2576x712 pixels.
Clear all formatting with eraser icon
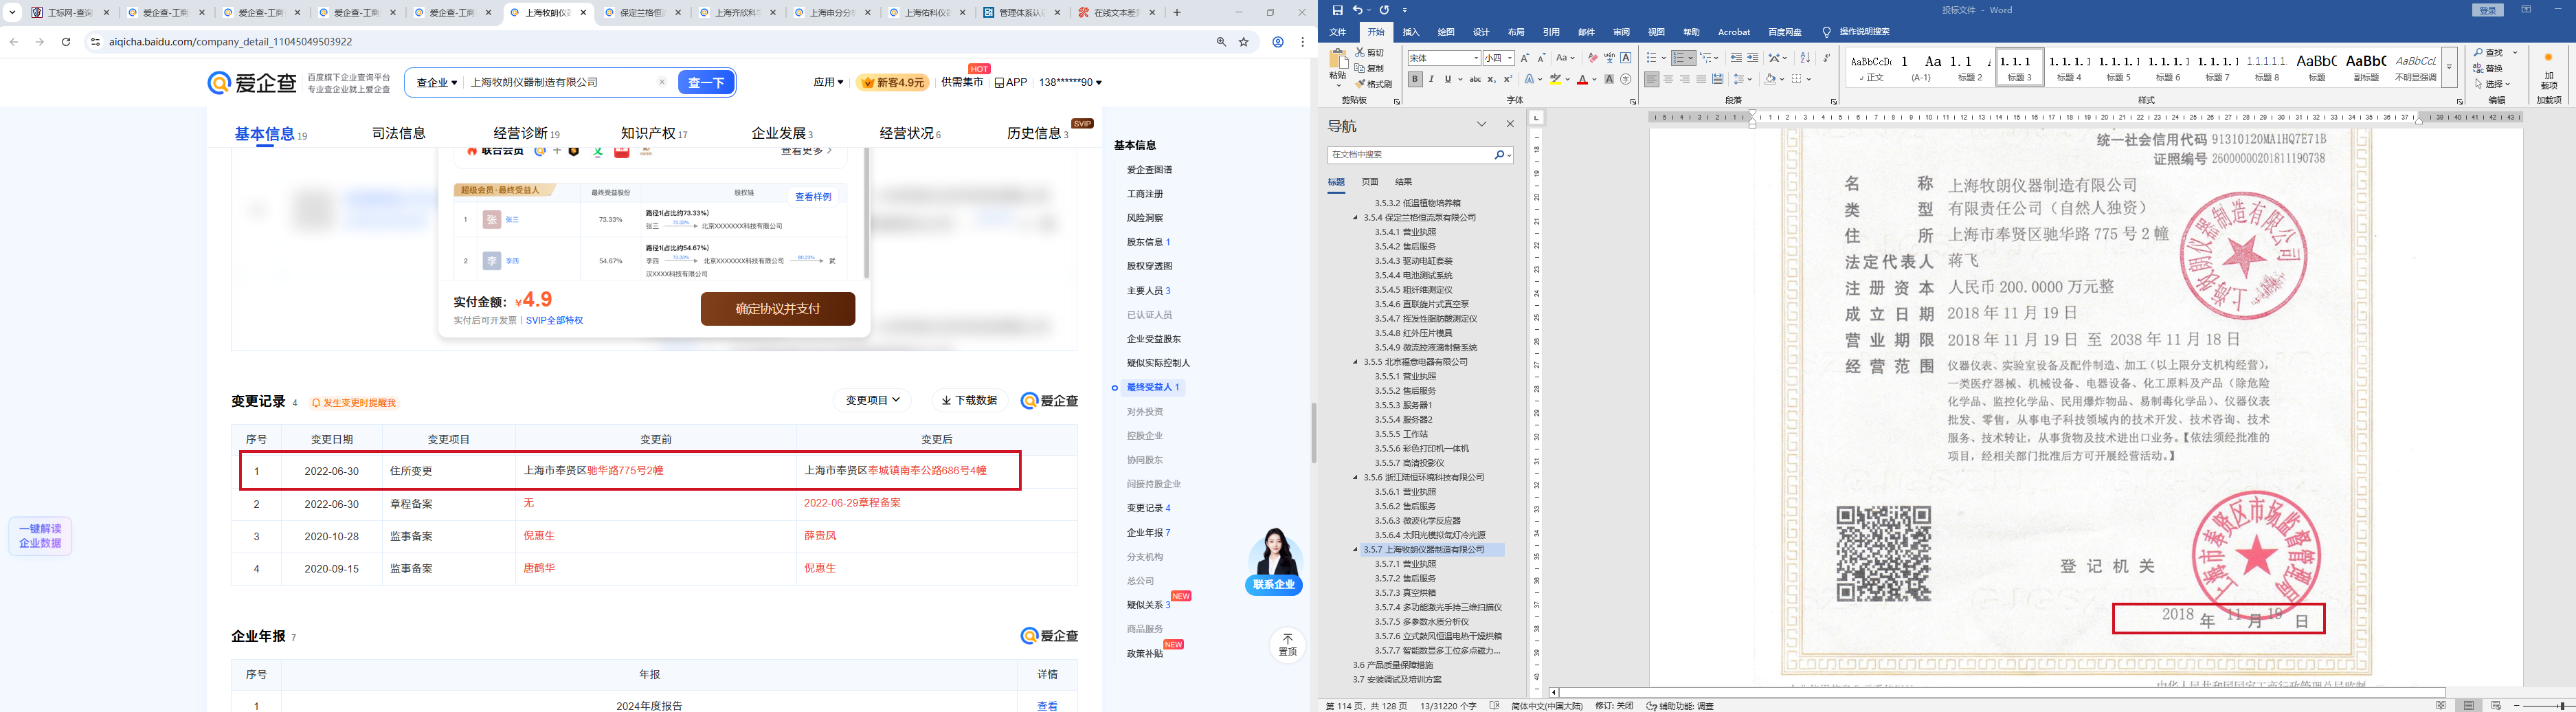click(1592, 58)
